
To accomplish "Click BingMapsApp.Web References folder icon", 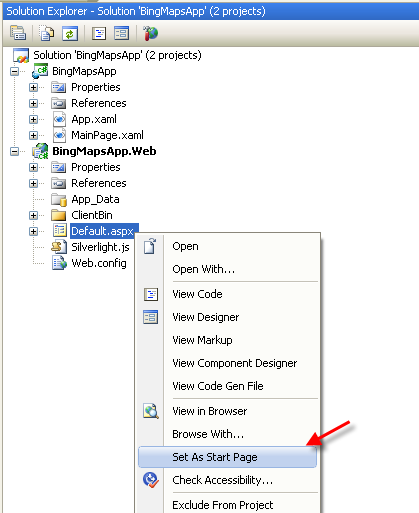I will click(x=59, y=183).
